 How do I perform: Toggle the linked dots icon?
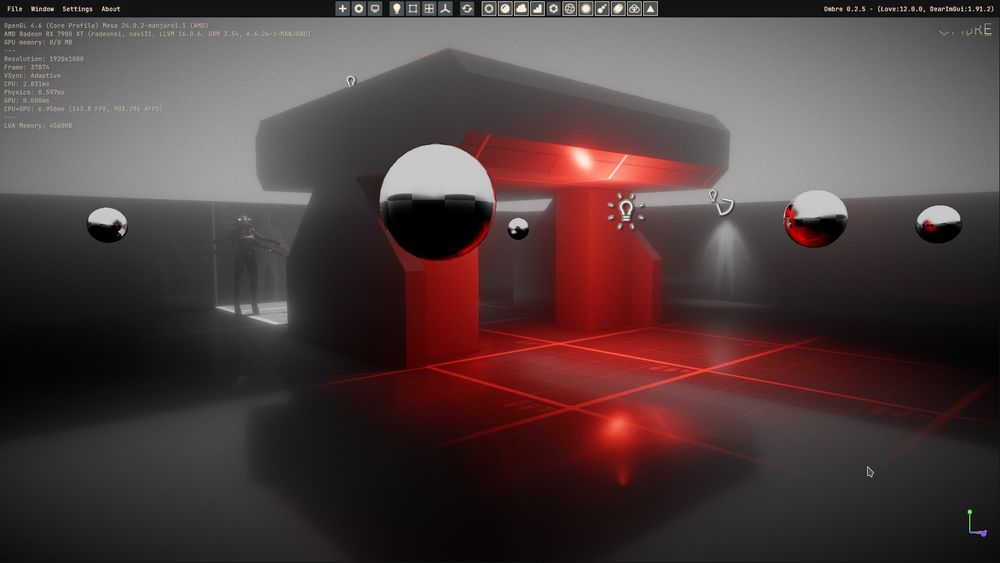(602, 8)
